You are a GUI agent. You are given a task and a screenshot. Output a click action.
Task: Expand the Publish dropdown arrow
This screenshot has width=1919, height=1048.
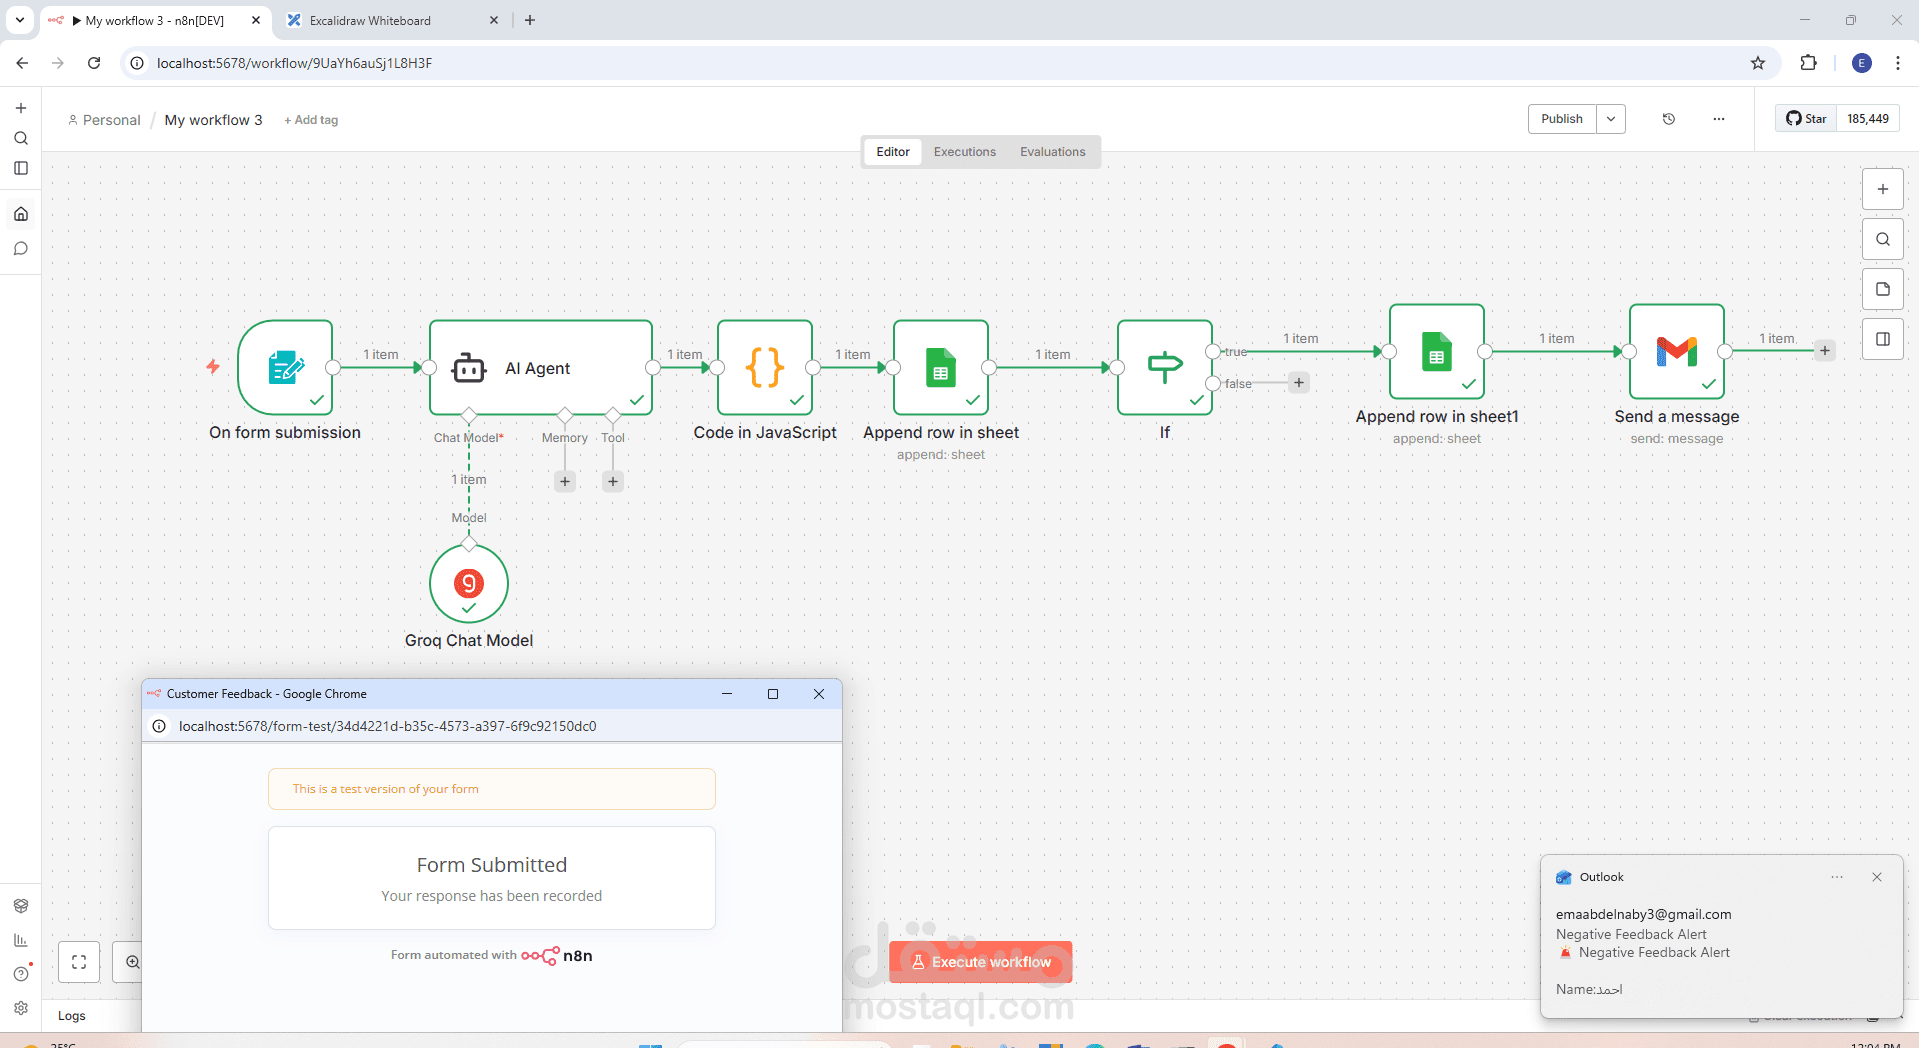(x=1611, y=119)
